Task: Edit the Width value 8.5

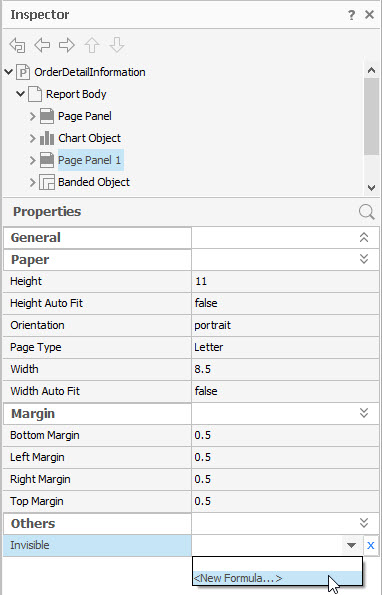Action: click(285, 369)
